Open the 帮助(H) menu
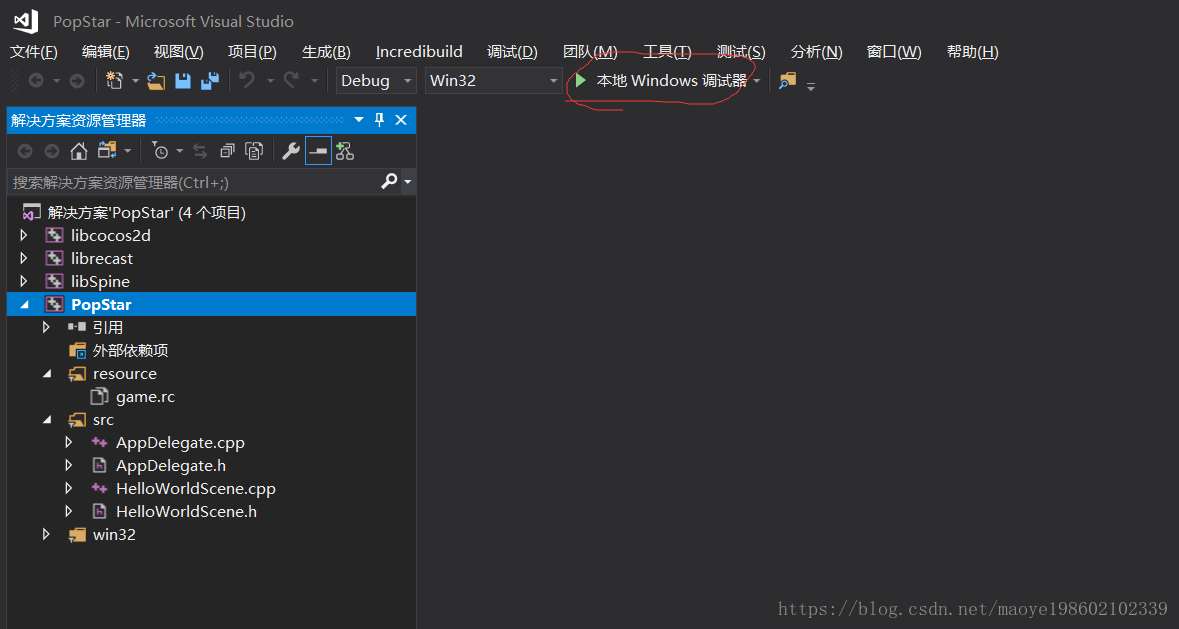The width and height of the screenshot is (1179, 629). (972, 52)
